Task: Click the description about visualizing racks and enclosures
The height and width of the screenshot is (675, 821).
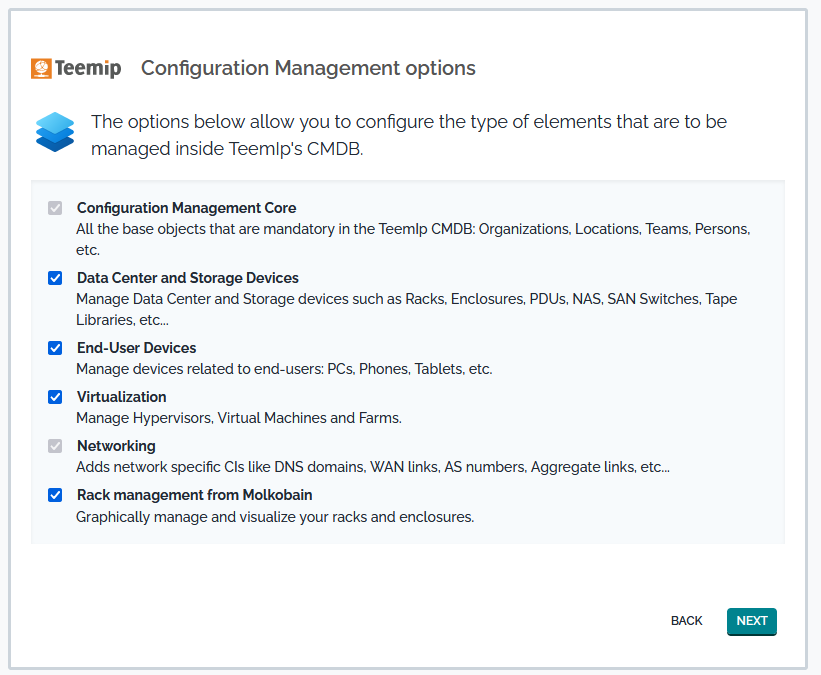Action: (x=275, y=517)
